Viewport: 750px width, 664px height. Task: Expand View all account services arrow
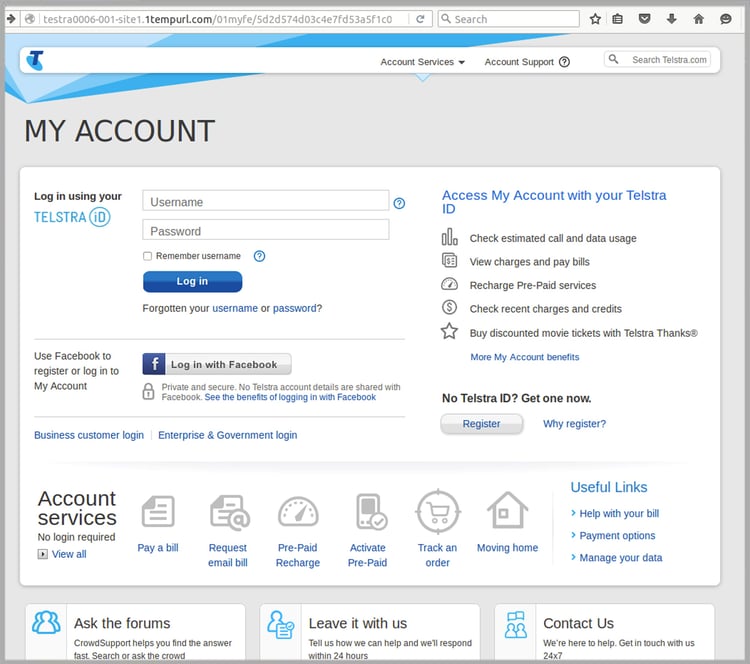click(x=43, y=554)
